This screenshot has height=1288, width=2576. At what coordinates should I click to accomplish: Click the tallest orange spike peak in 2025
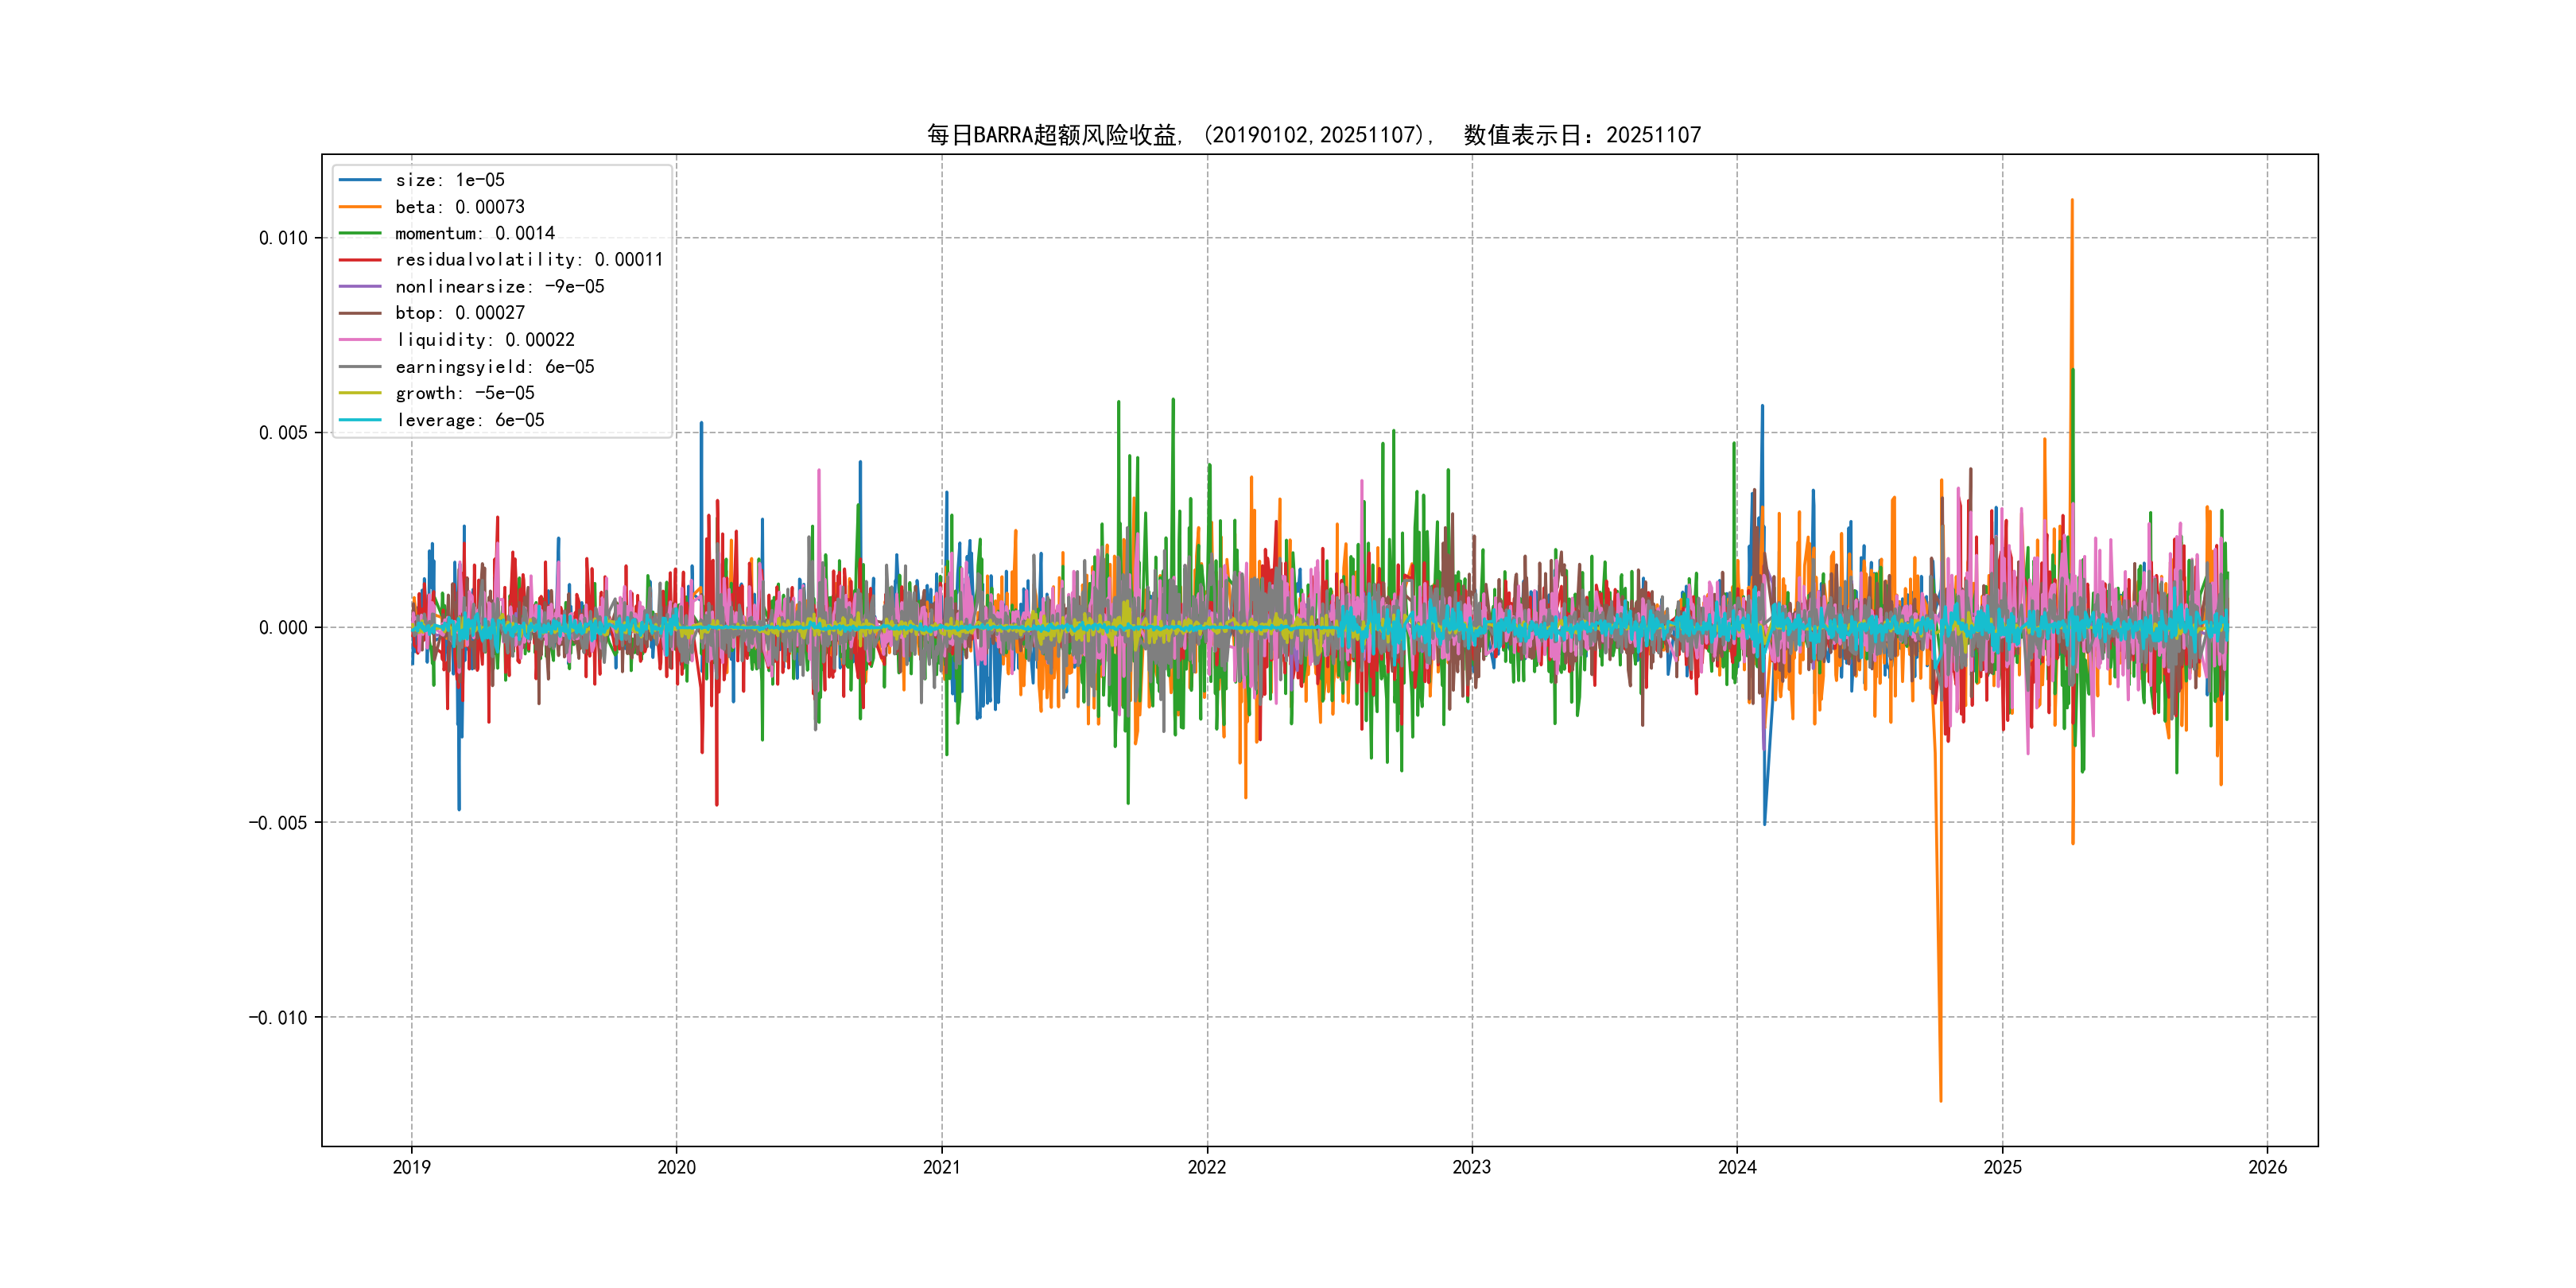click(x=2071, y=201)
